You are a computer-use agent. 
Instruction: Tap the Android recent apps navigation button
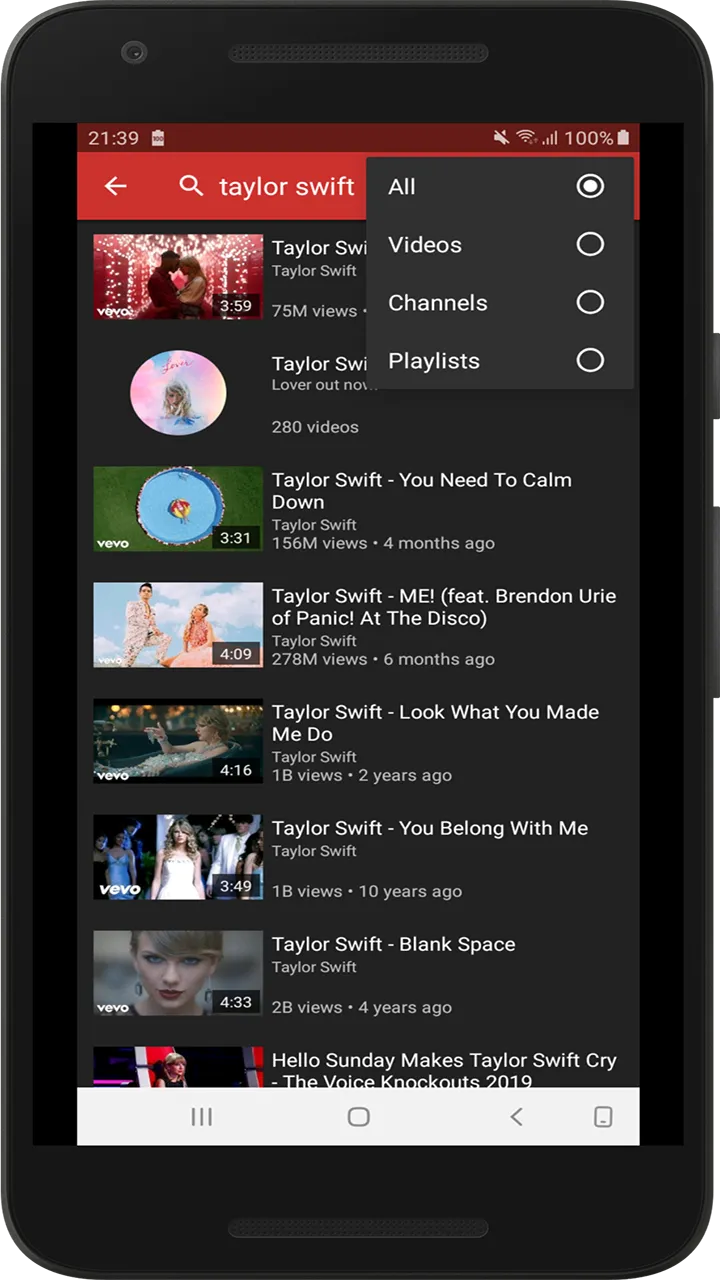202,1117
